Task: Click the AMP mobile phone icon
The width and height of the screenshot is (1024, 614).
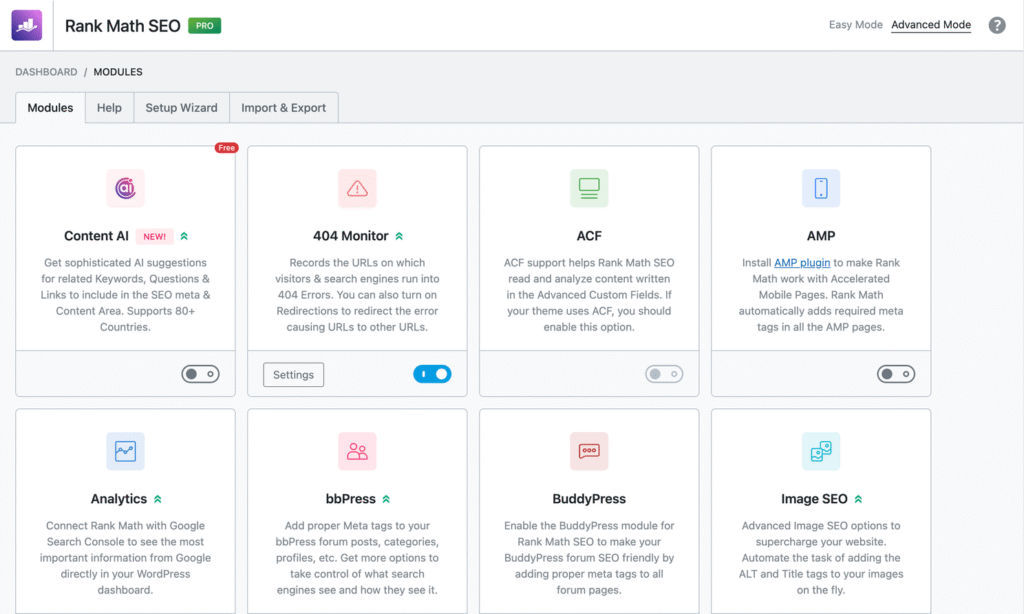Action: coord(821,187)
